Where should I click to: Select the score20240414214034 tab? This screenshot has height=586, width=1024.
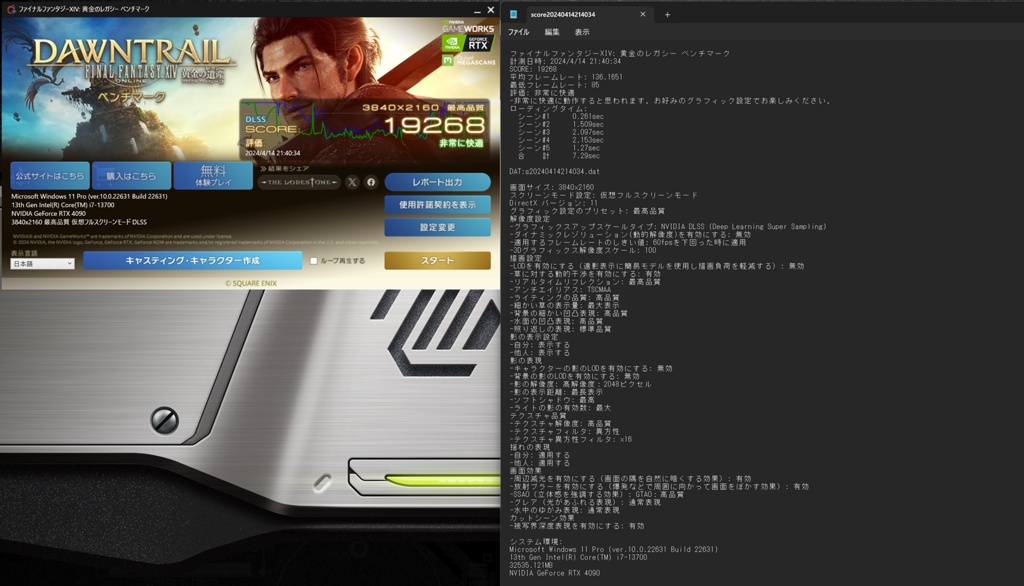(563, 14)
